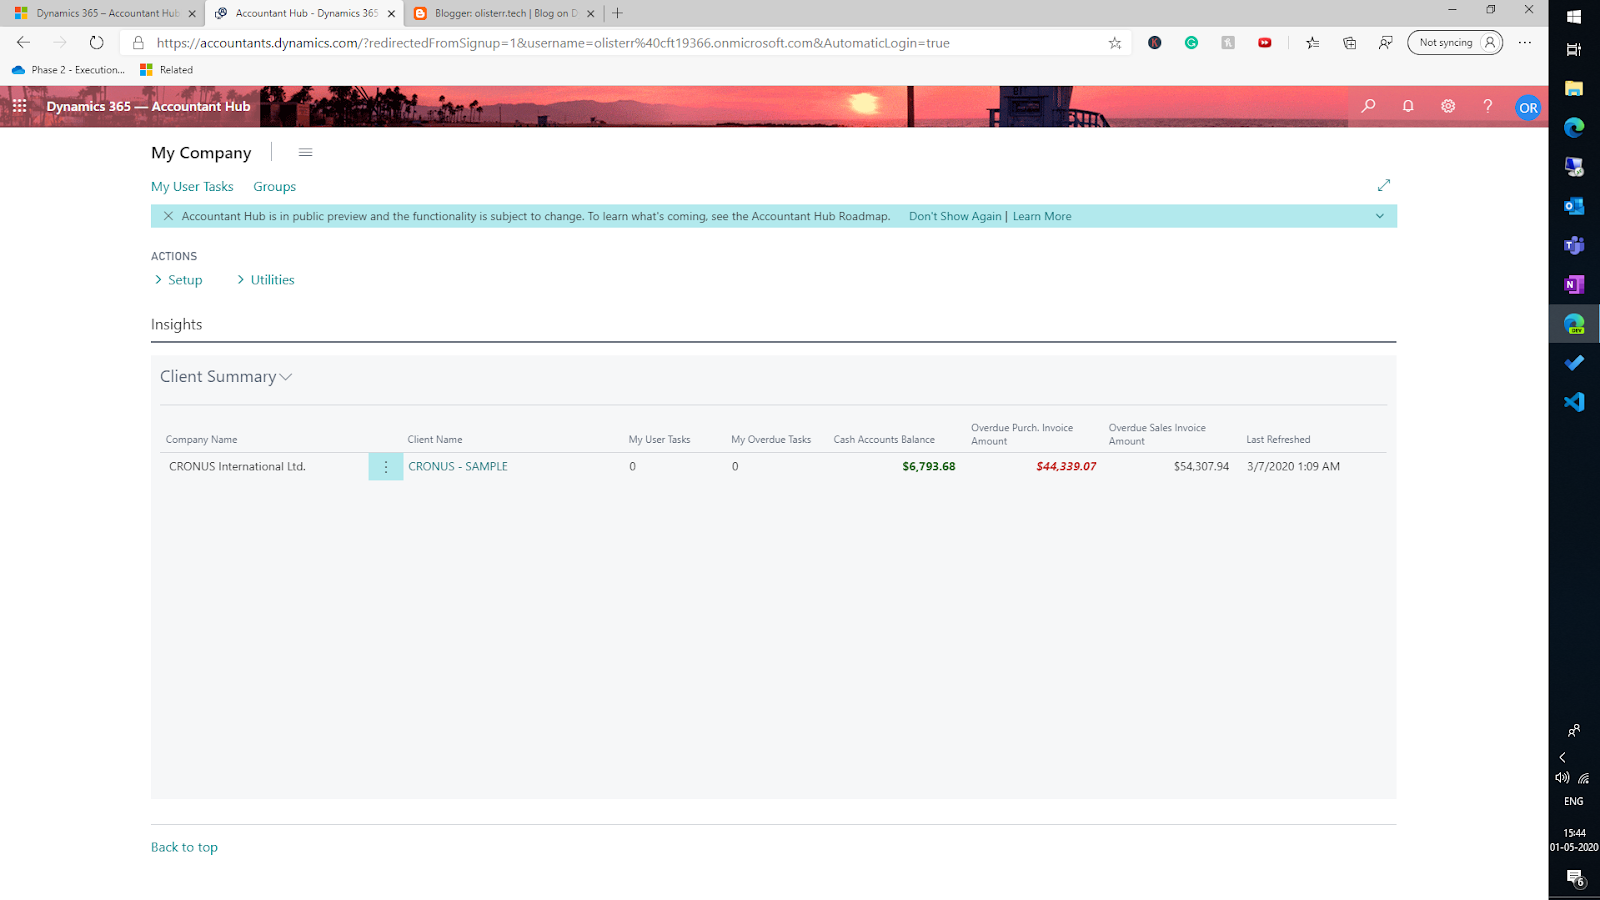The width and height of the screenshot is (1600, 900).
Task: Open the Groups menu item
Action: point(275,187)
